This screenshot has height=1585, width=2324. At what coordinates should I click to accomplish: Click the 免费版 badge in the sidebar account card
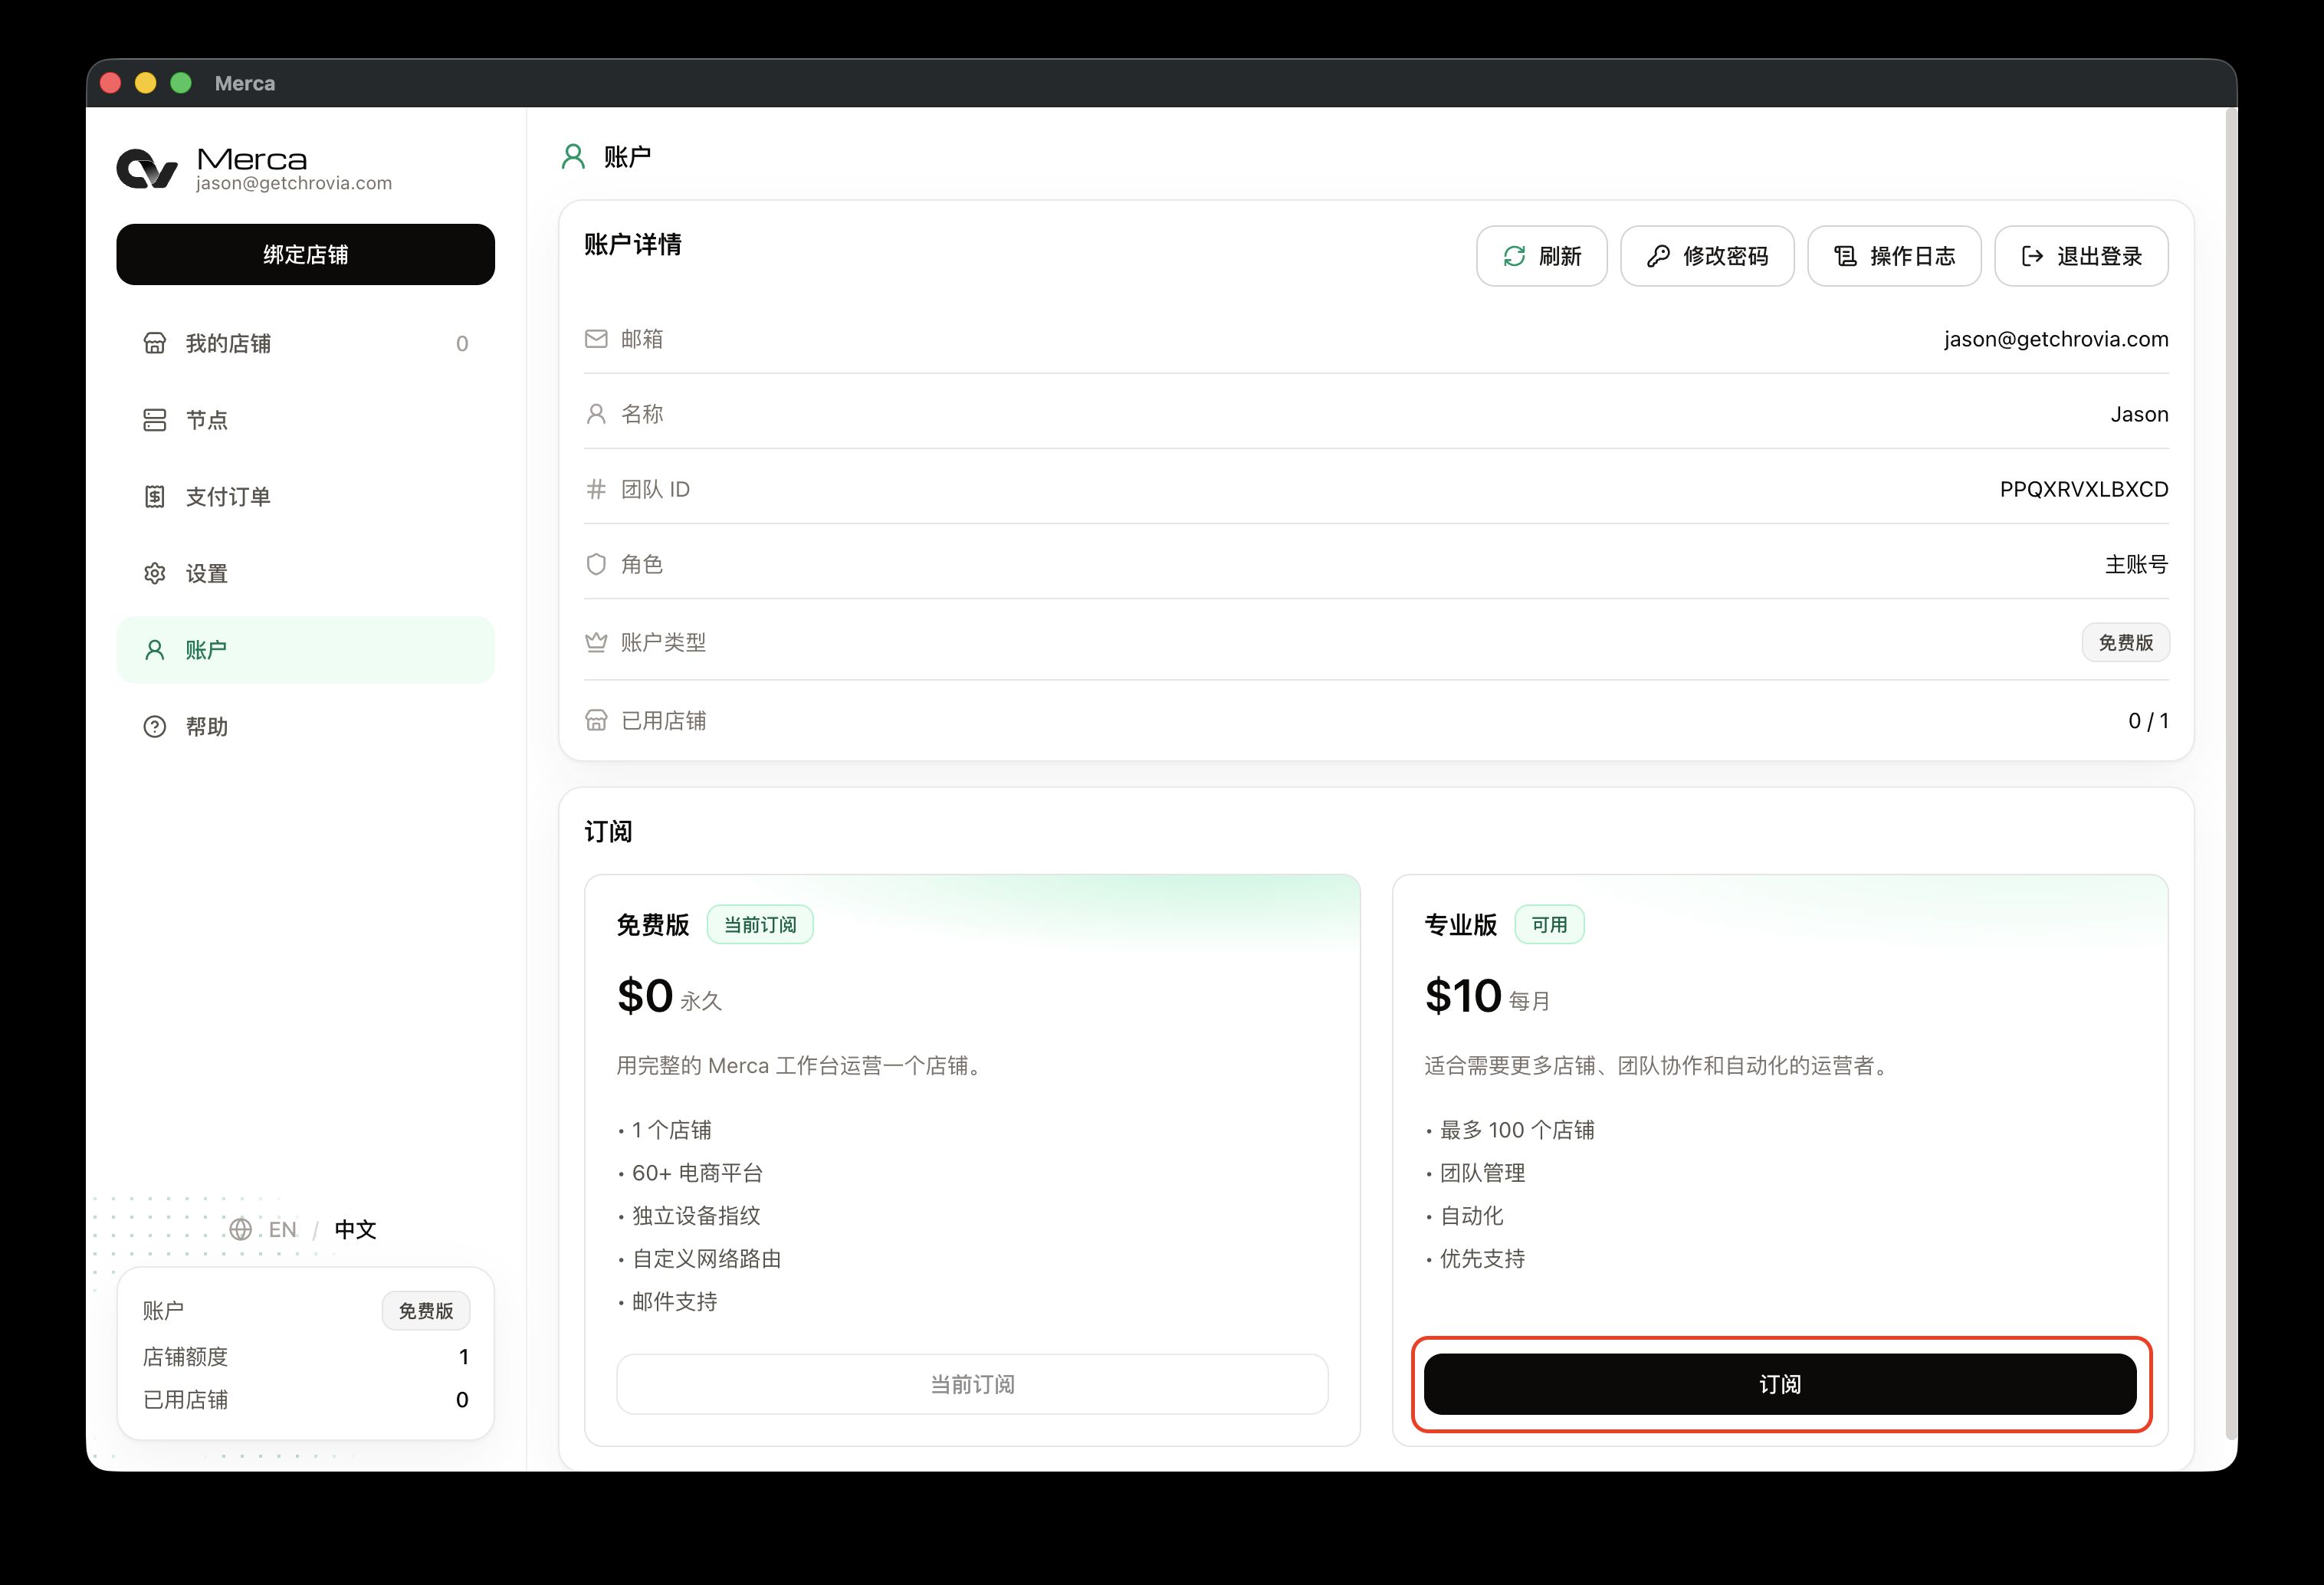pyautogui.click(x=426, y=1310)
